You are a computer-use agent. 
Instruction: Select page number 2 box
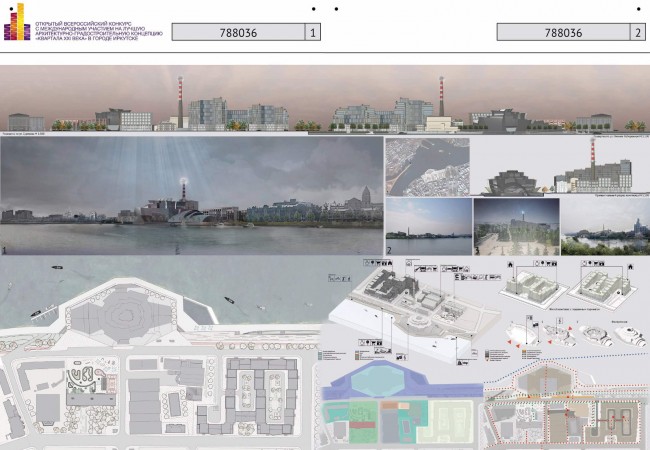[x=638, y=32]
